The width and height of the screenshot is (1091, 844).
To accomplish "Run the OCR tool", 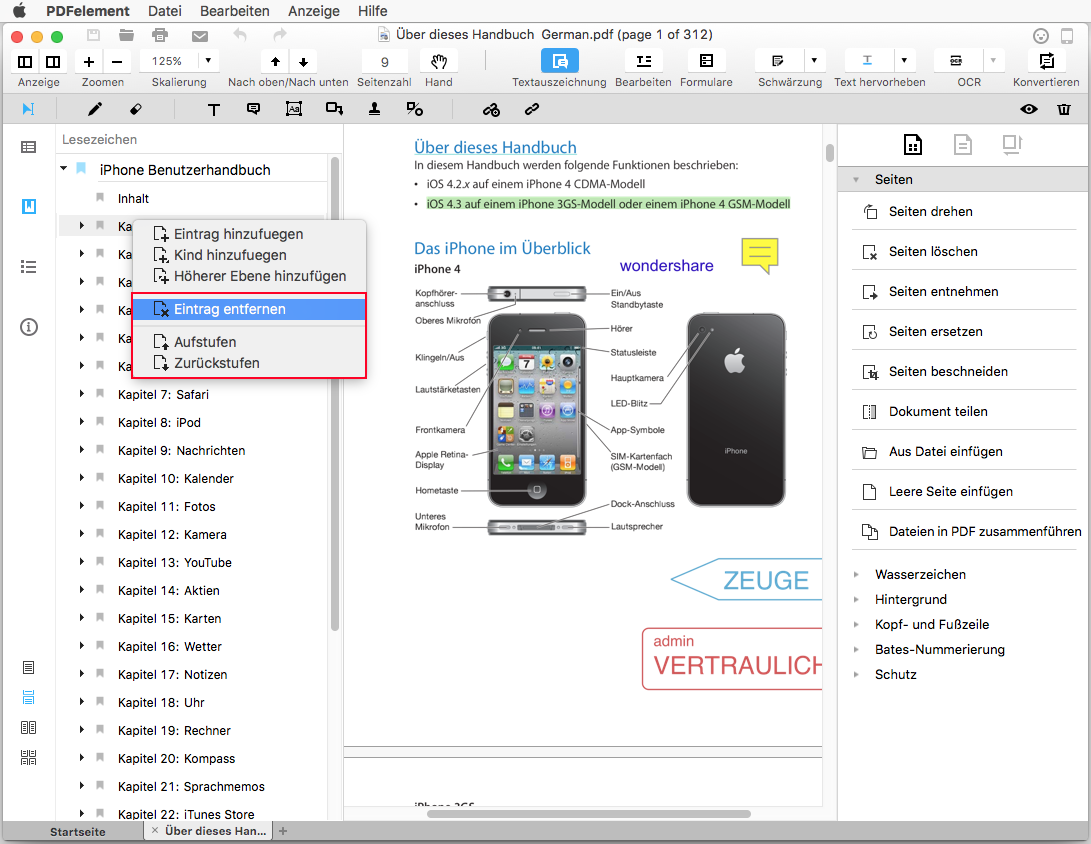I will tap(957, 61).
